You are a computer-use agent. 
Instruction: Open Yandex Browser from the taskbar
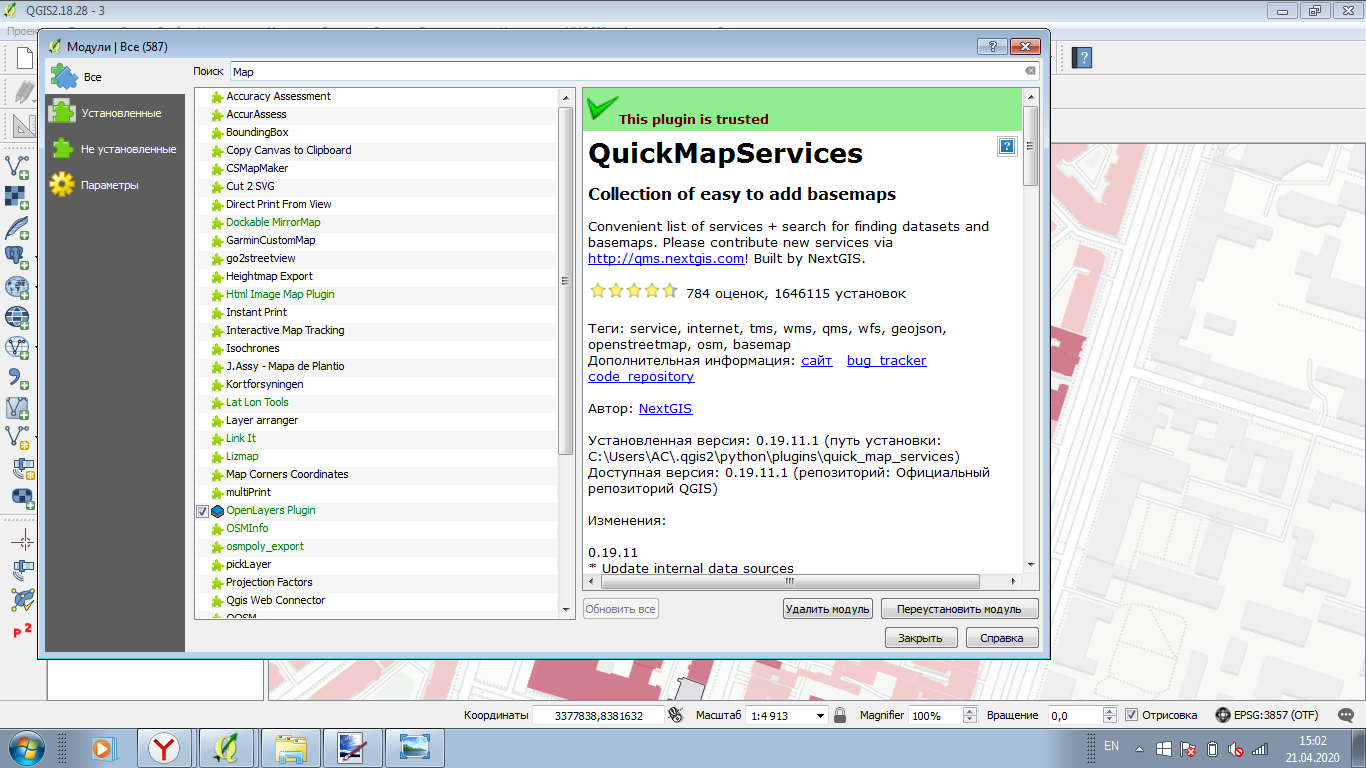163,747
